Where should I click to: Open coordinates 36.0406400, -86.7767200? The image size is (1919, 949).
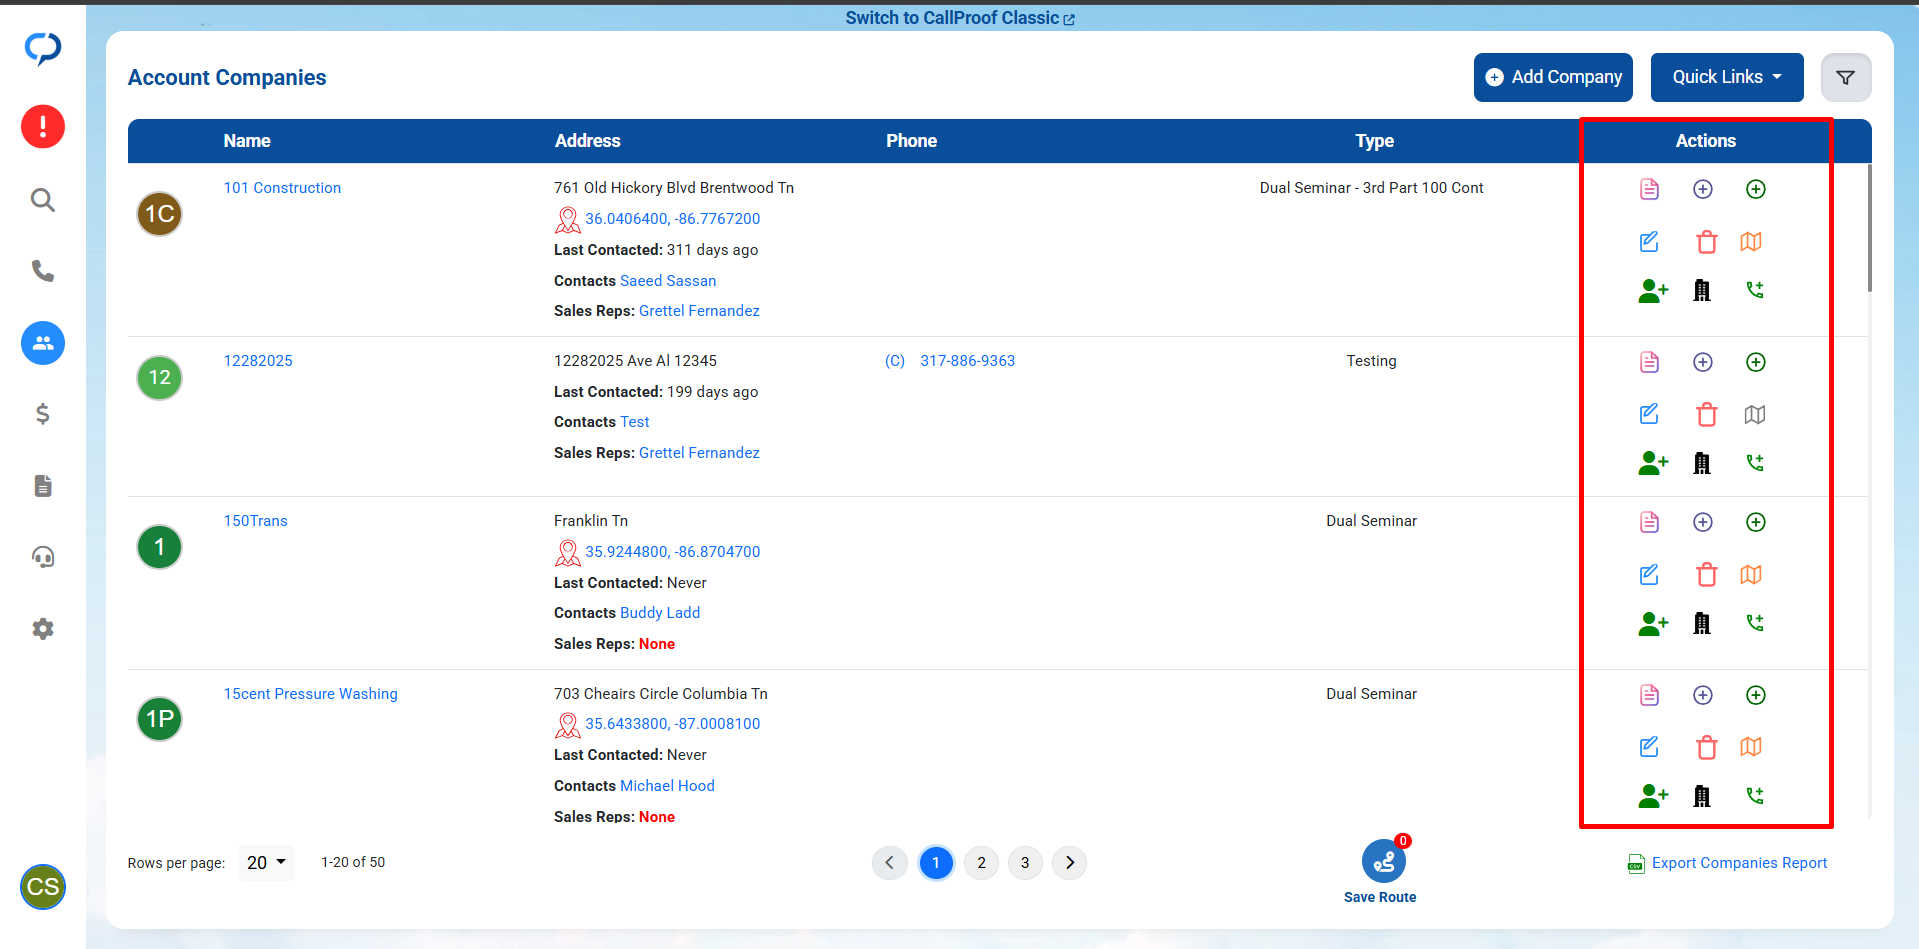point(673,219)
